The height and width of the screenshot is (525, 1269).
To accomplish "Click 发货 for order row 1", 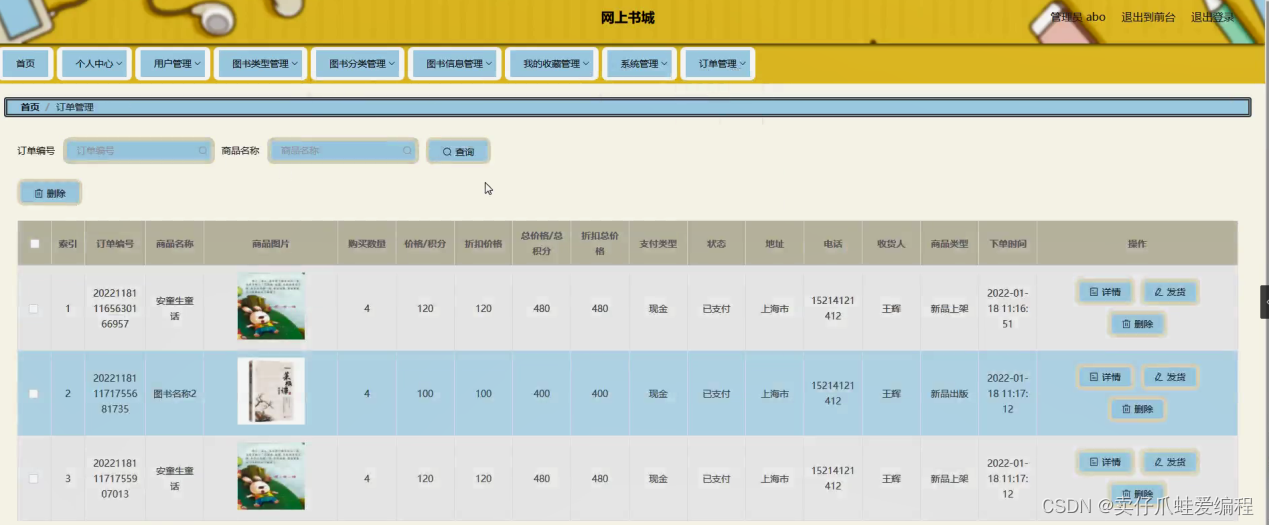I will pos(1169,292).
